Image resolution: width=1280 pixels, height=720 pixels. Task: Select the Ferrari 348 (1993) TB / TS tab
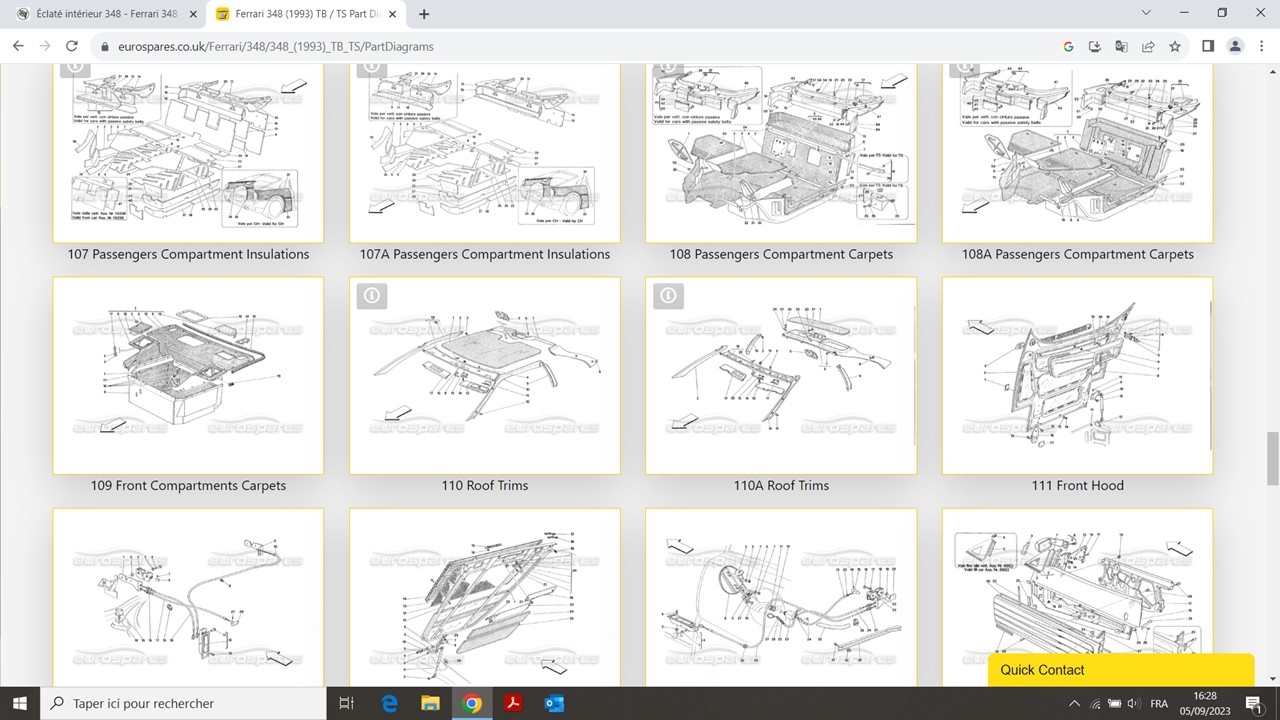tap(305, 14)
